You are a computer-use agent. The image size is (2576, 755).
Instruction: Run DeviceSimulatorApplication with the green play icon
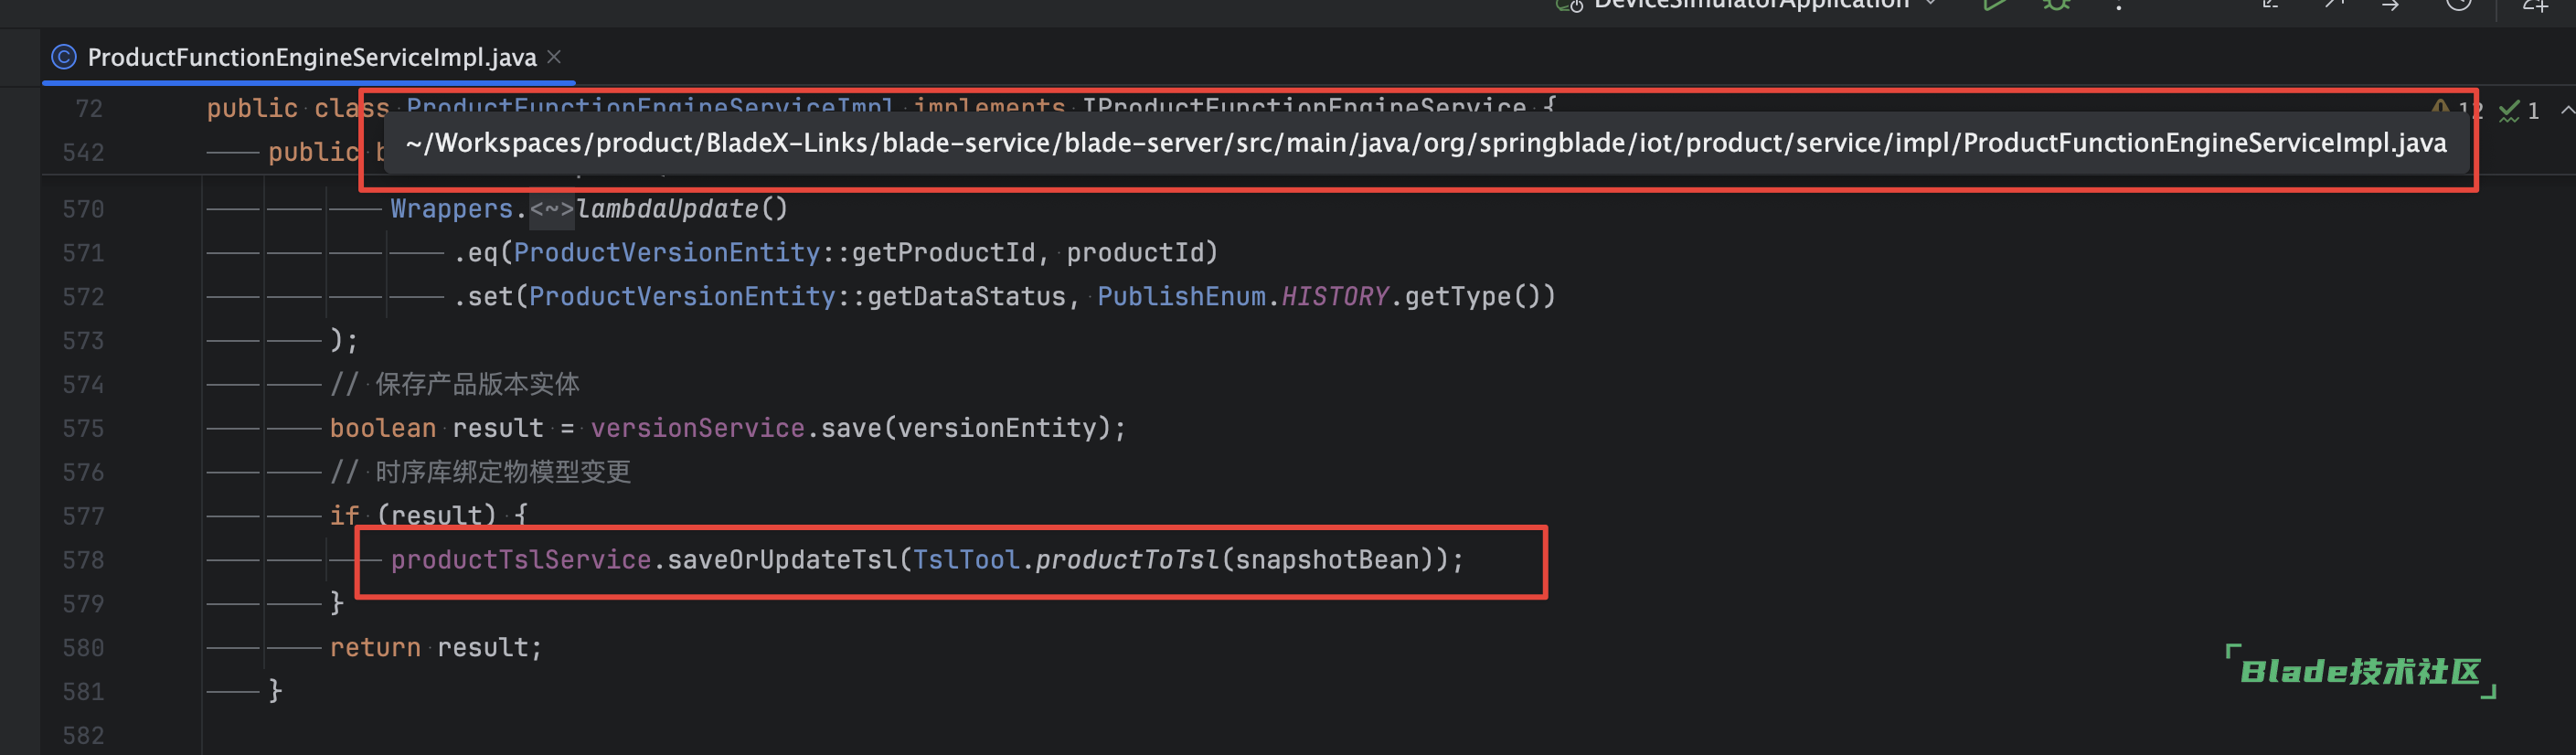pos(1994,5)
